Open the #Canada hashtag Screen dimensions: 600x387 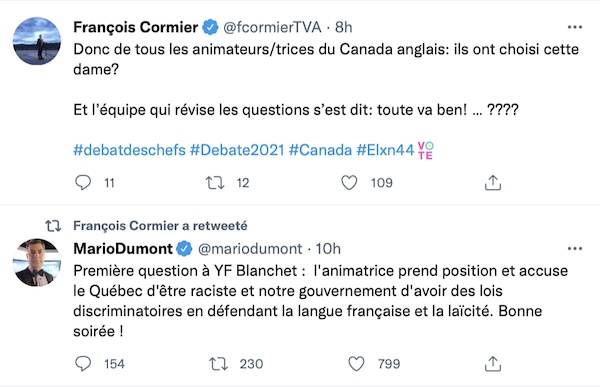coord(320,150)
